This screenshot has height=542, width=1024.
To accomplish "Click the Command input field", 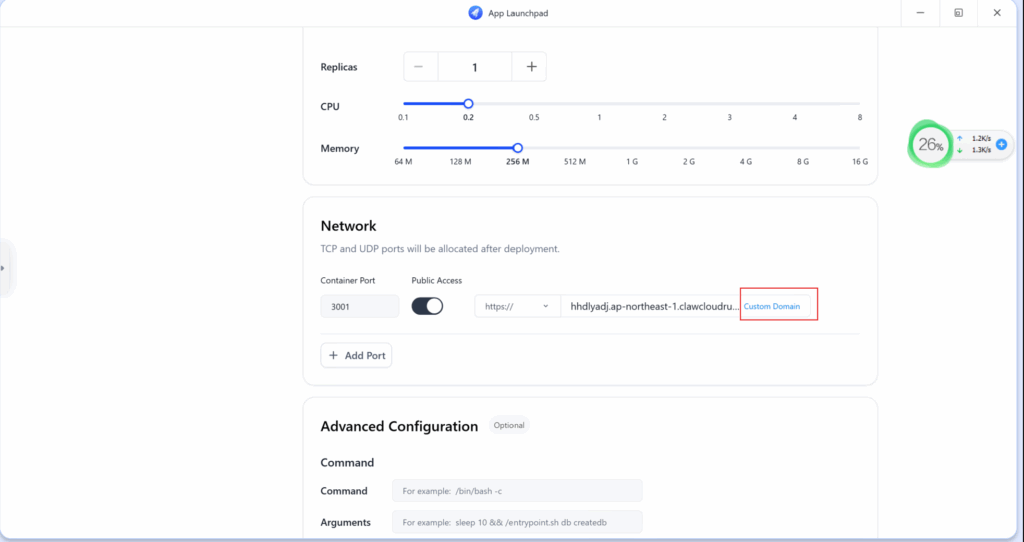I will coord(517,491).
